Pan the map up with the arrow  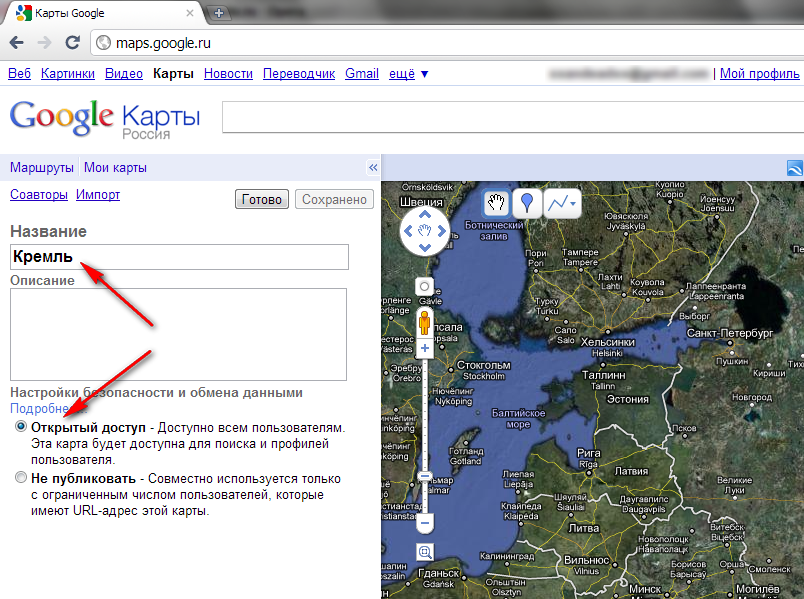(425, 214)
